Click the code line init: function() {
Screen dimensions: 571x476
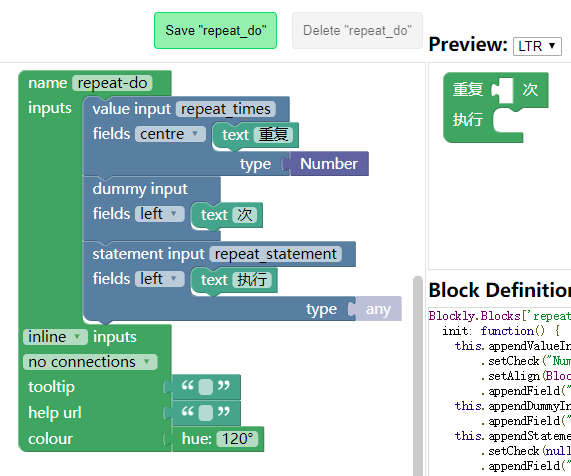pyautogui.click(x=501, y=331)
